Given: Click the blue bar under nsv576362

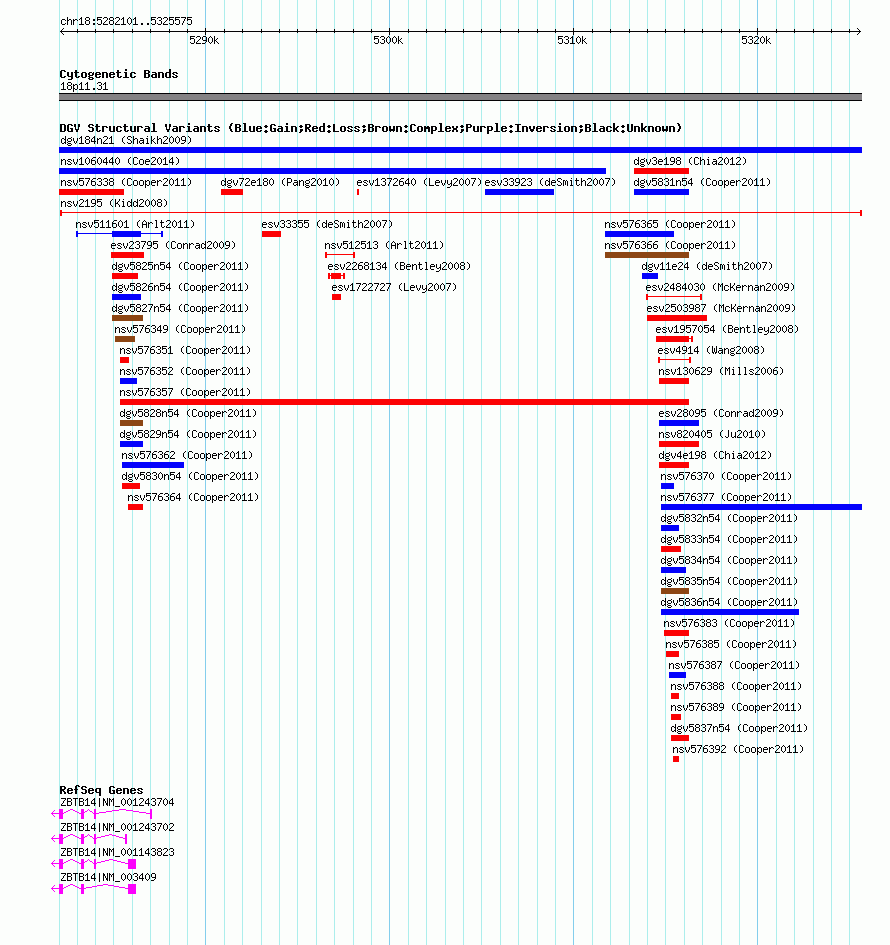Looking at the screenshot, I should [x=153, y=465].
